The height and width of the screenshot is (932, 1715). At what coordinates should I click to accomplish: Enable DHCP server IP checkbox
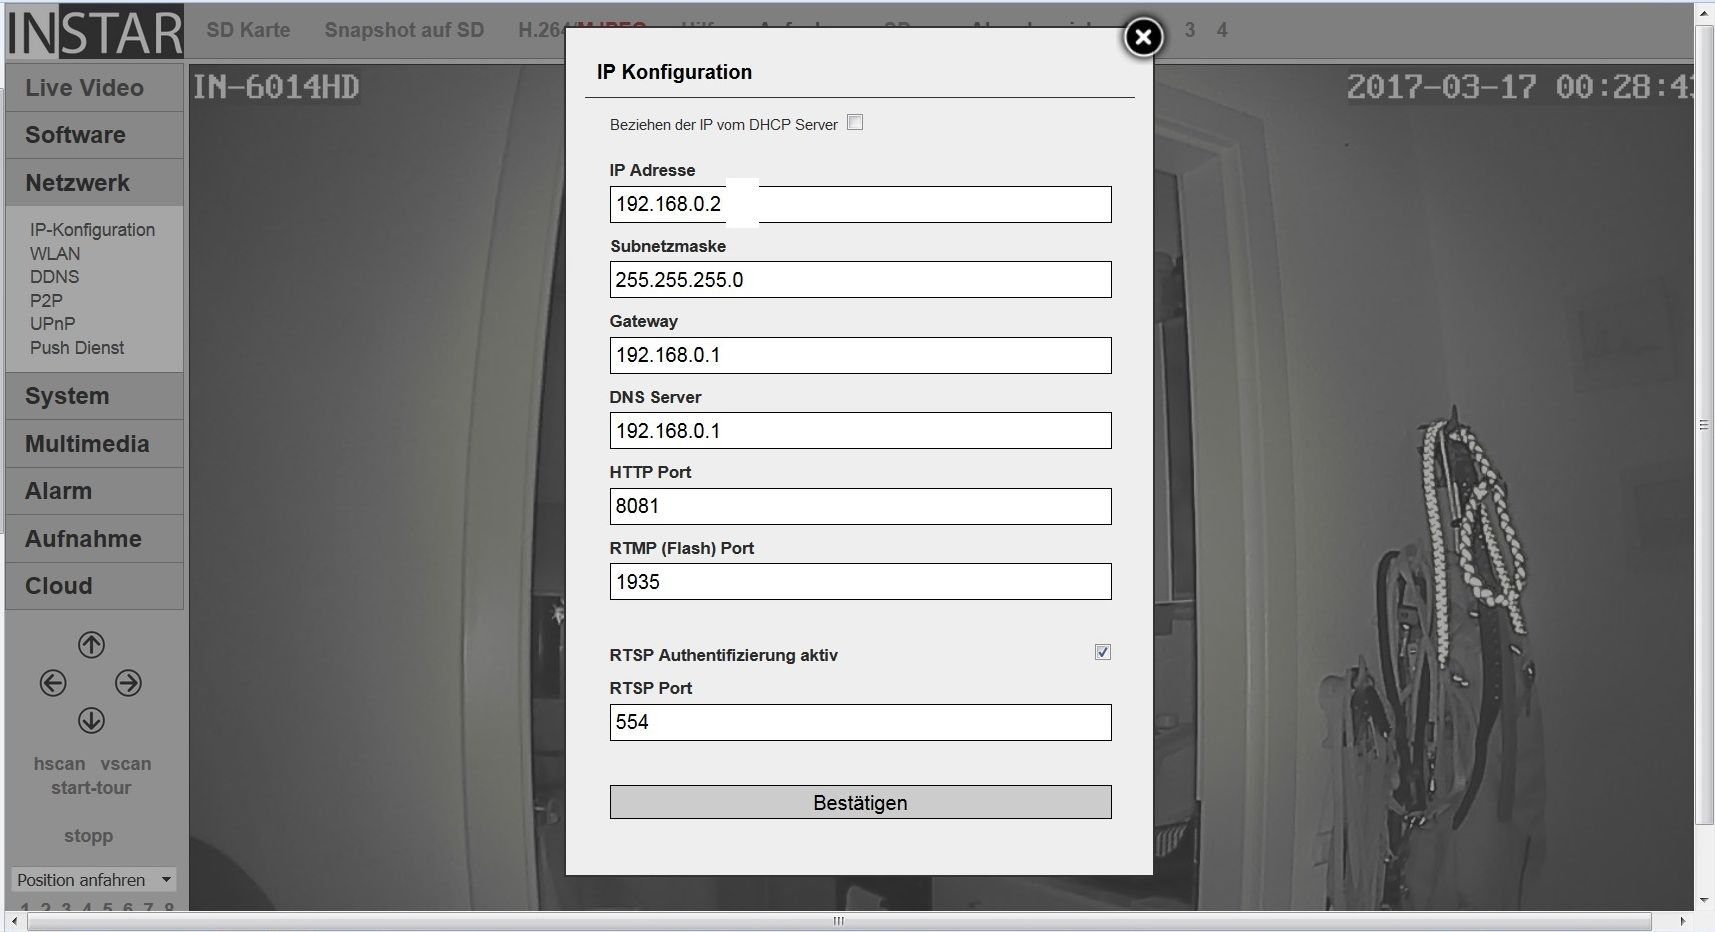pyautogui.click(x=855, y=123)
